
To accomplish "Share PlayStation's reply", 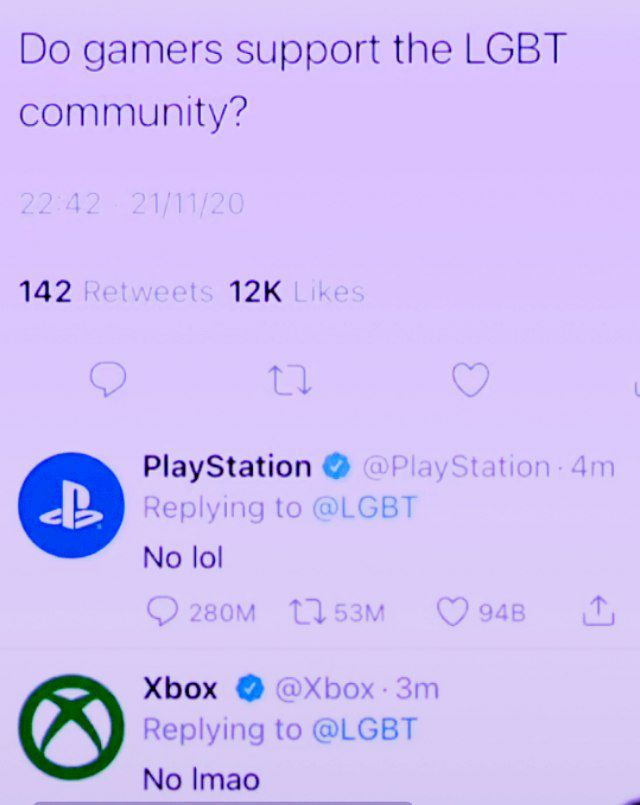I will (598, 611).
